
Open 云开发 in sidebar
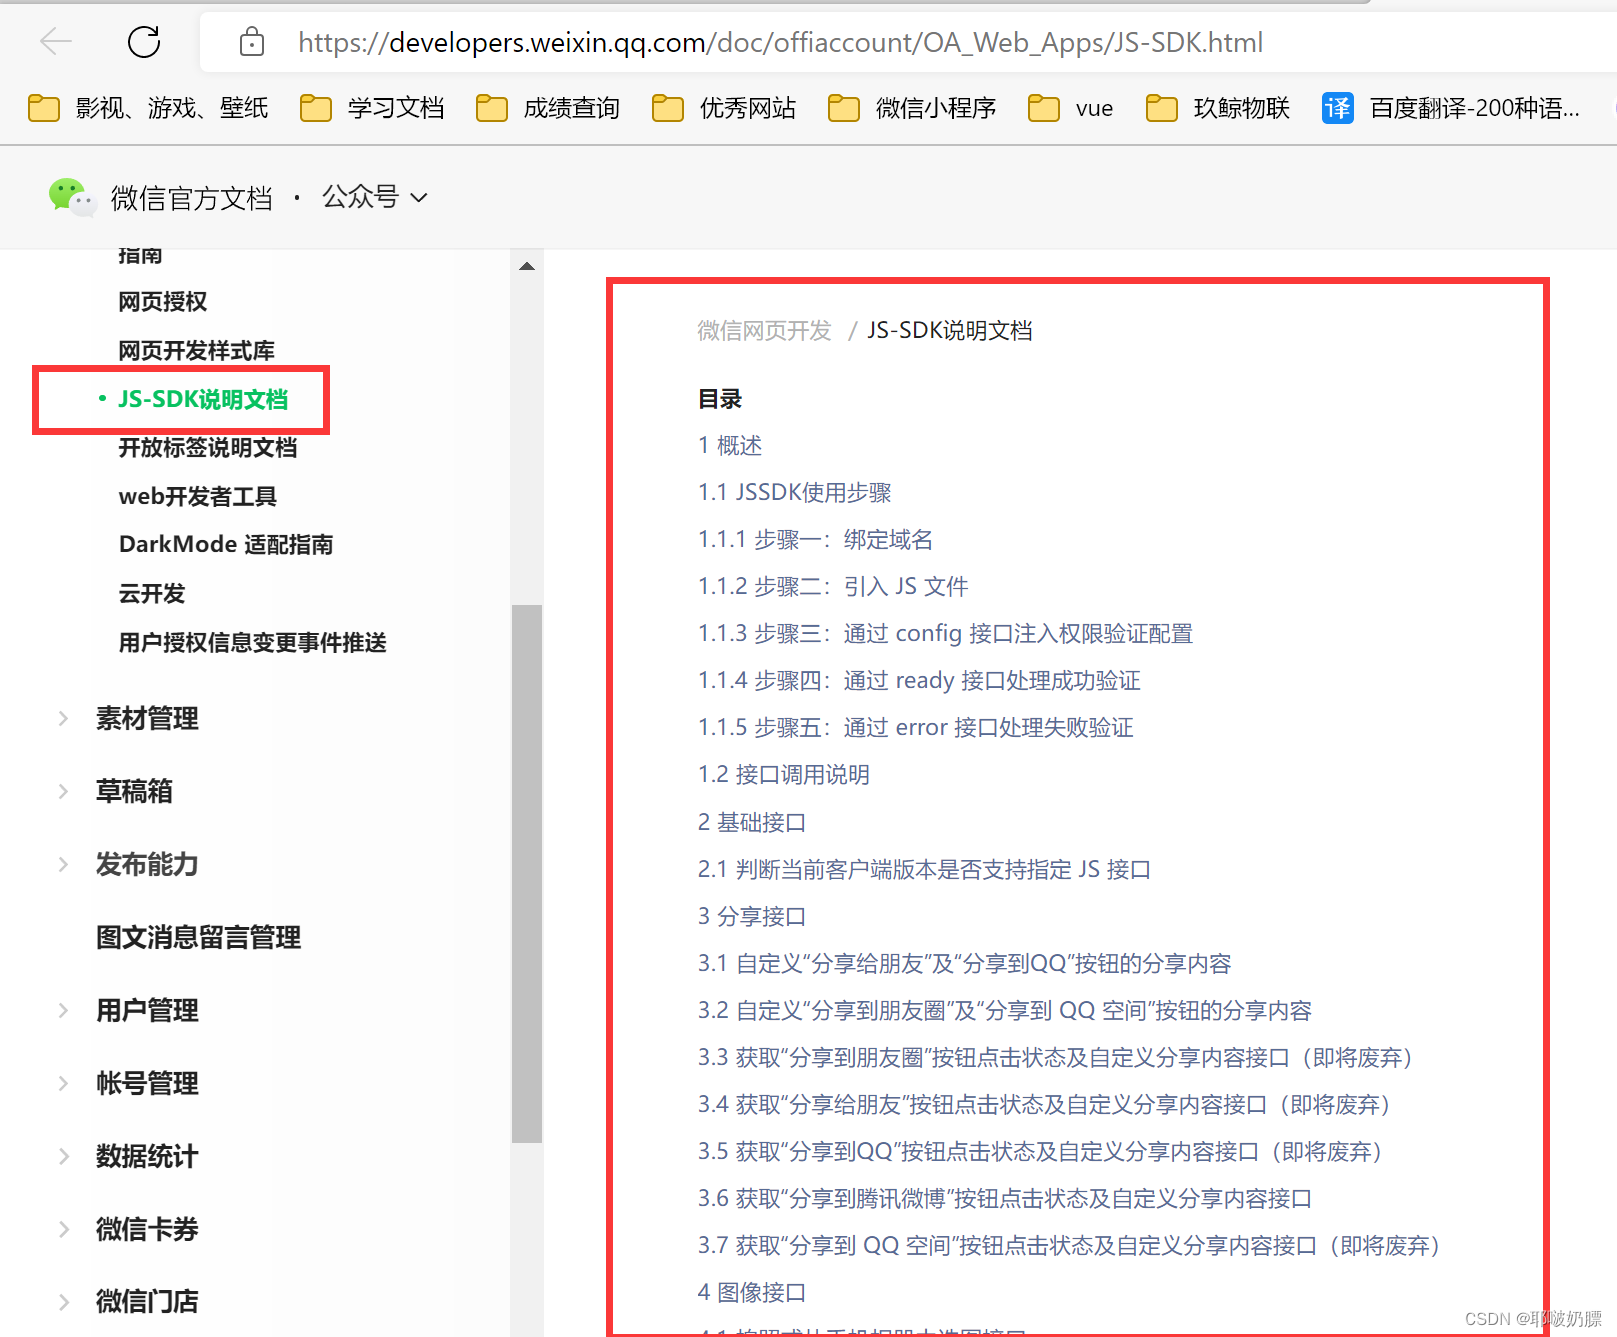152,593
